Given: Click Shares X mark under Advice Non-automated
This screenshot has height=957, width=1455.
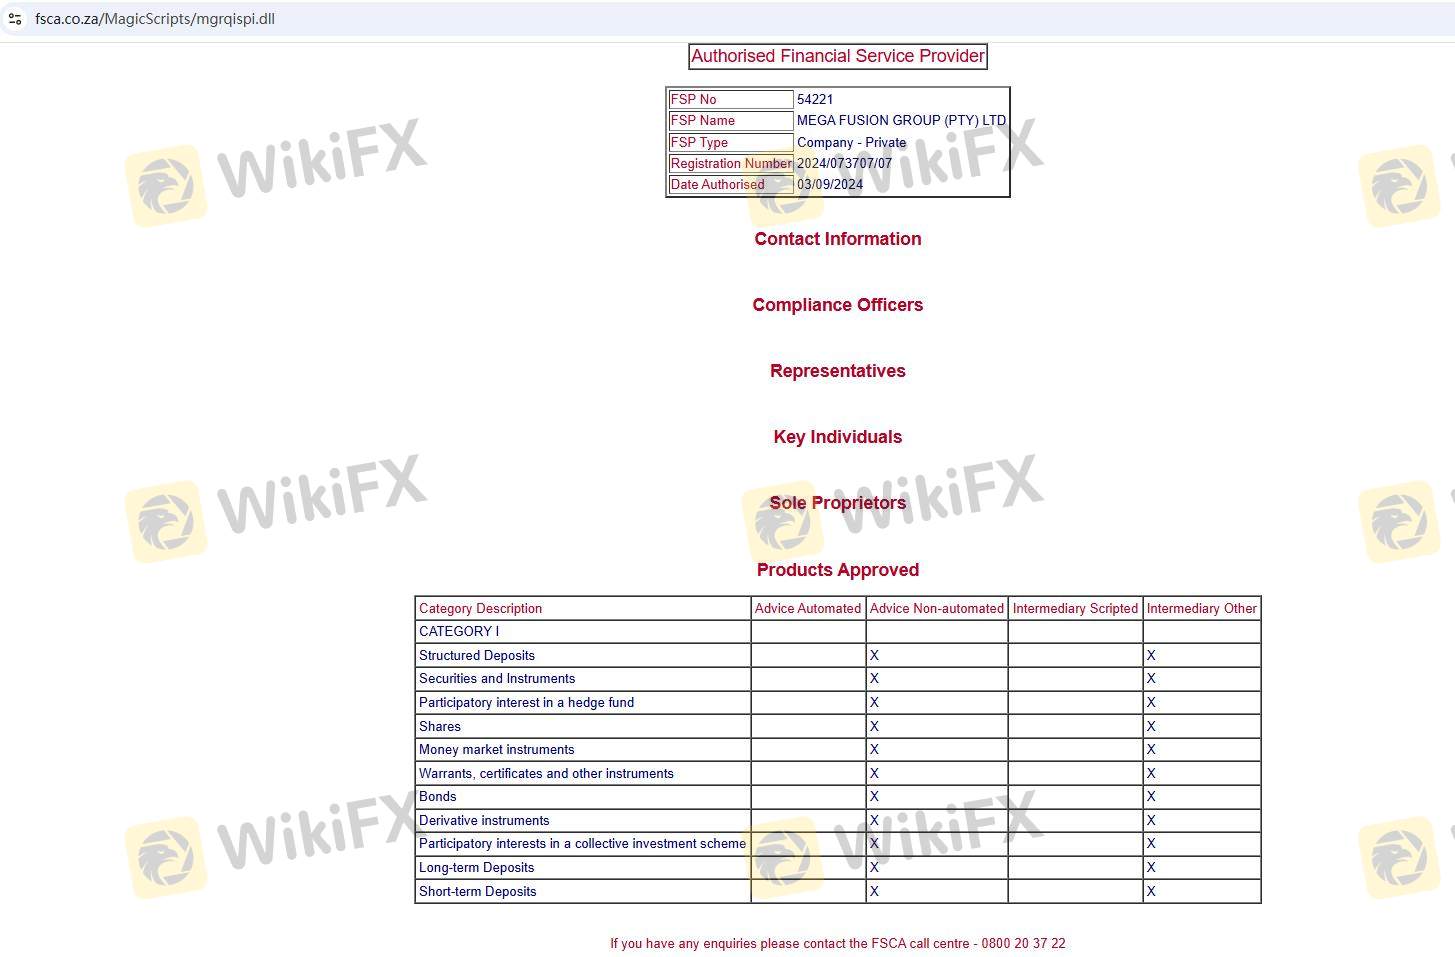Looking at the screenshot, I should (x=874, y=726).
